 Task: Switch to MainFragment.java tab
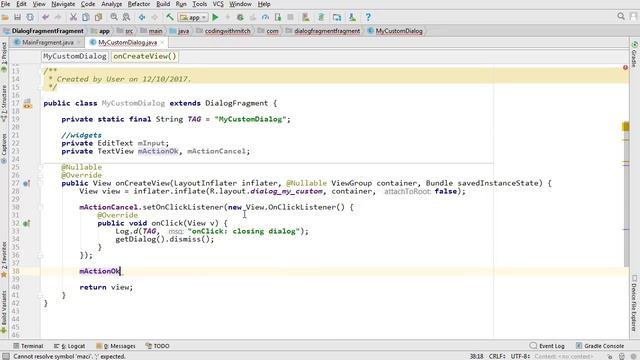click(x=48, y=42)
